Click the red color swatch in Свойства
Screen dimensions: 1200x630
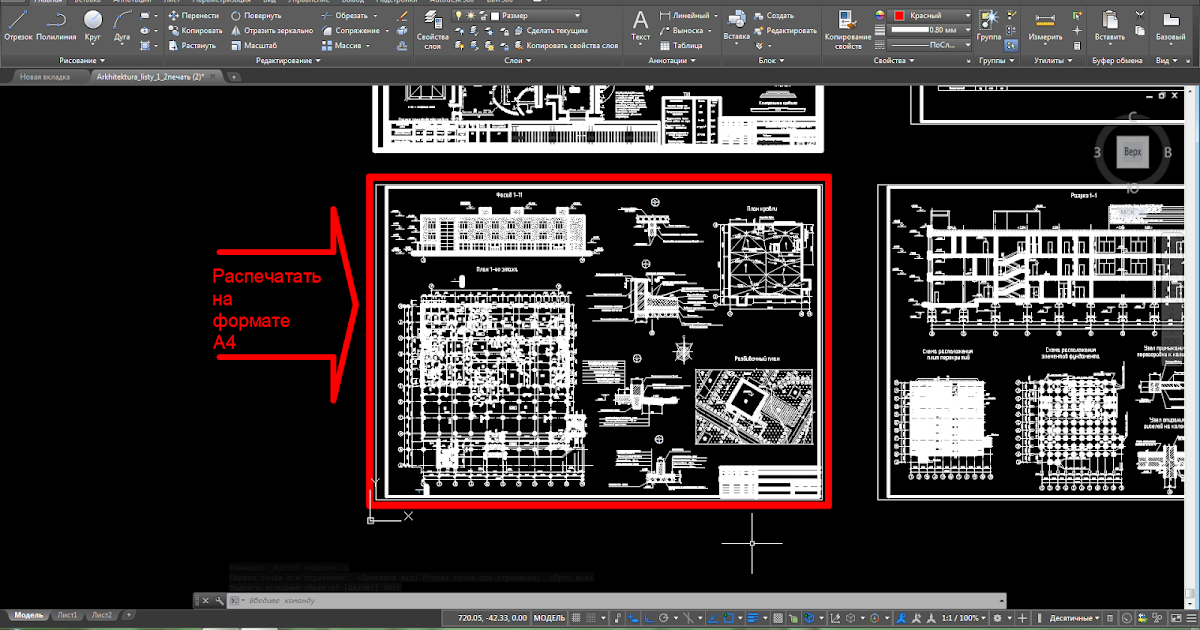[x=899, y=16]
